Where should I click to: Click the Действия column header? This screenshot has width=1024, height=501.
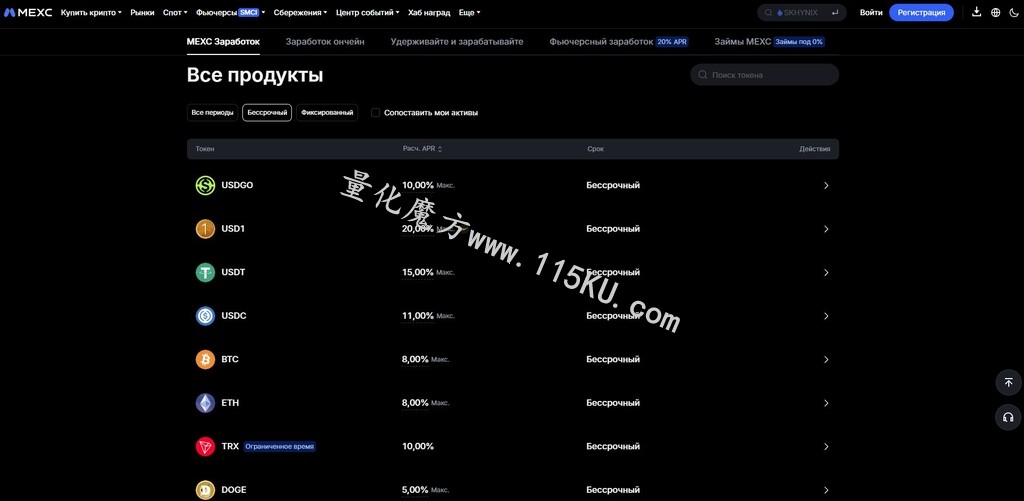click(814, 149)
